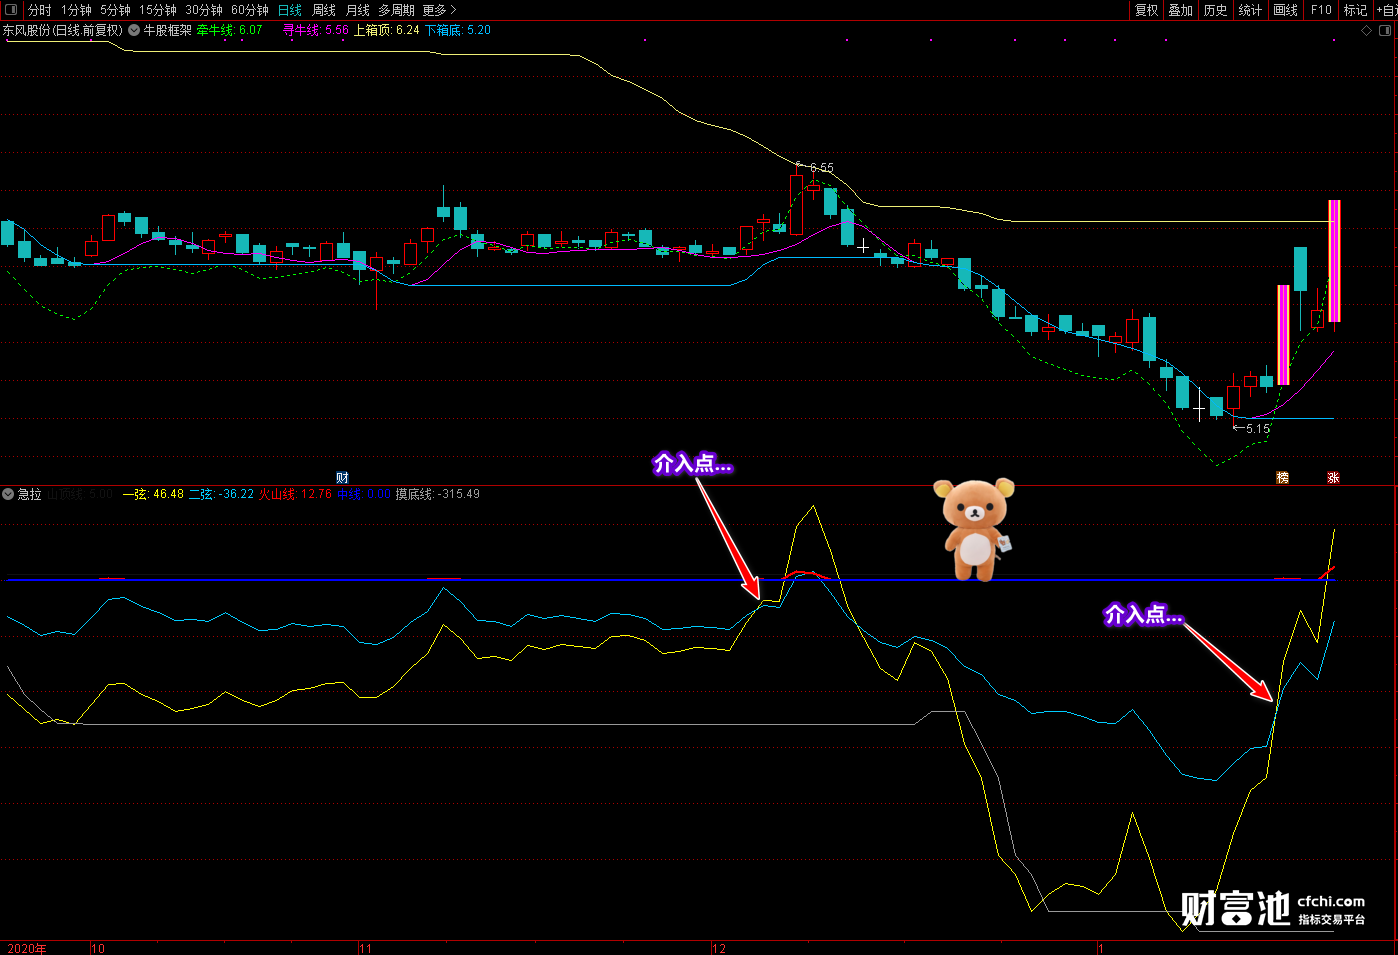The width and height of the screenshot is (1398, 955).
Task: Click the 上箱顶 6.24 value label
Action: (387, 30)
